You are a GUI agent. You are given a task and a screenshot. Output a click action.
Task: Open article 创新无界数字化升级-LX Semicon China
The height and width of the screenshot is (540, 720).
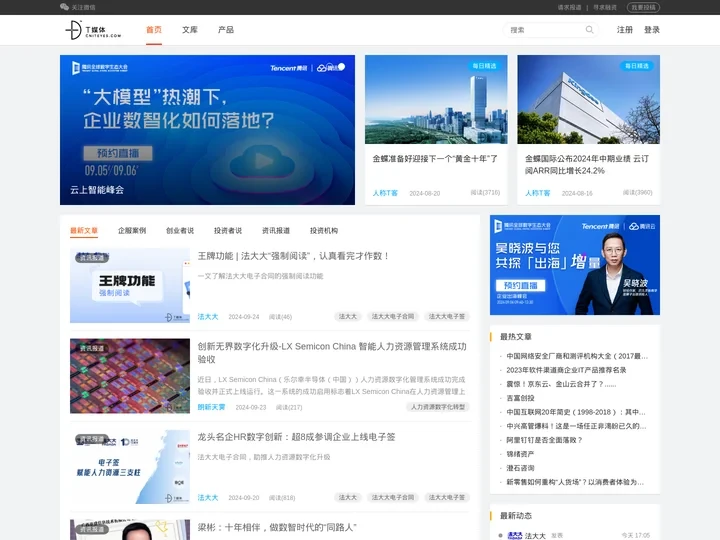click(332, 353)
